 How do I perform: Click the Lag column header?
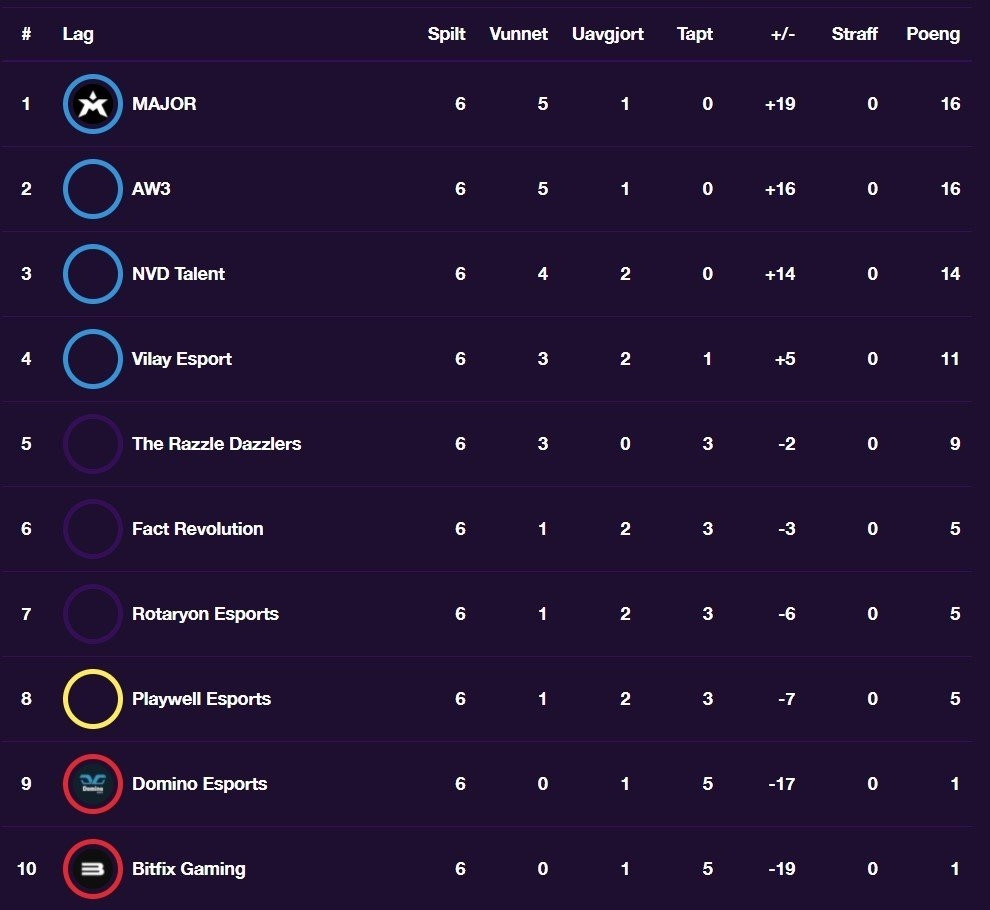pyautogui.click(x=77, y=34)
